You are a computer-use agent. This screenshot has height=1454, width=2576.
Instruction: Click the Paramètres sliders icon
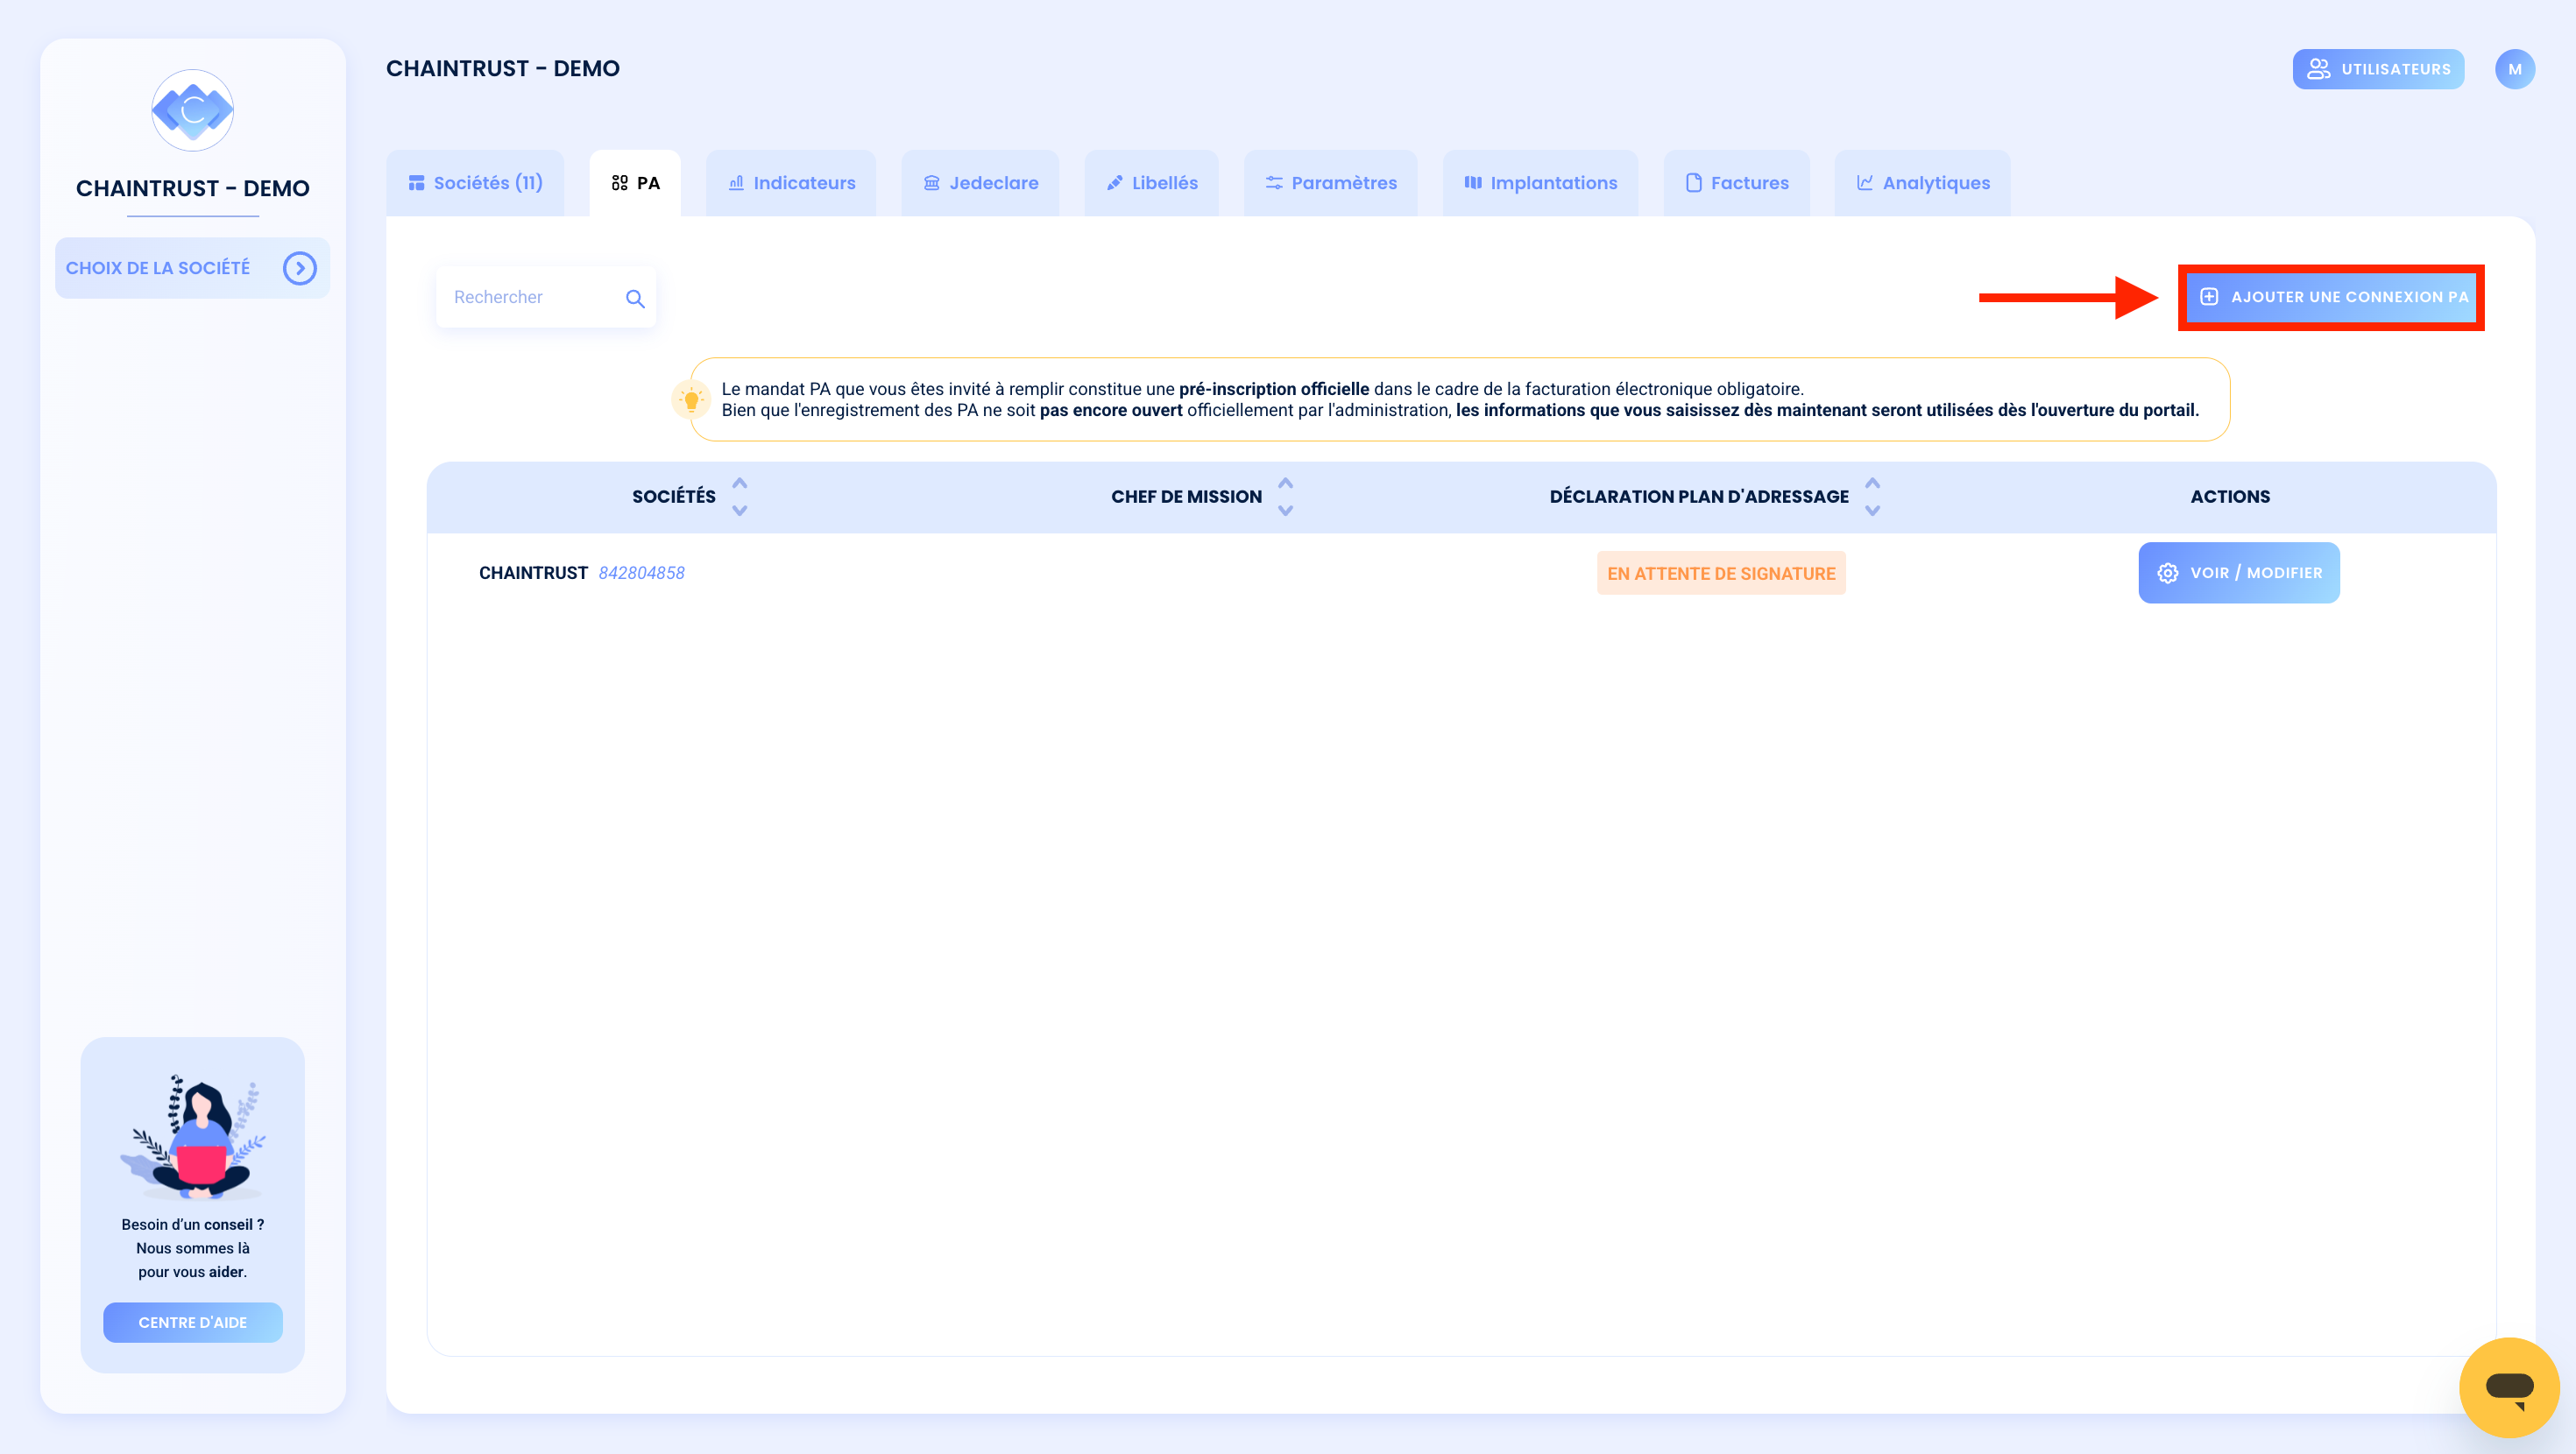(x=1274, y=183)
